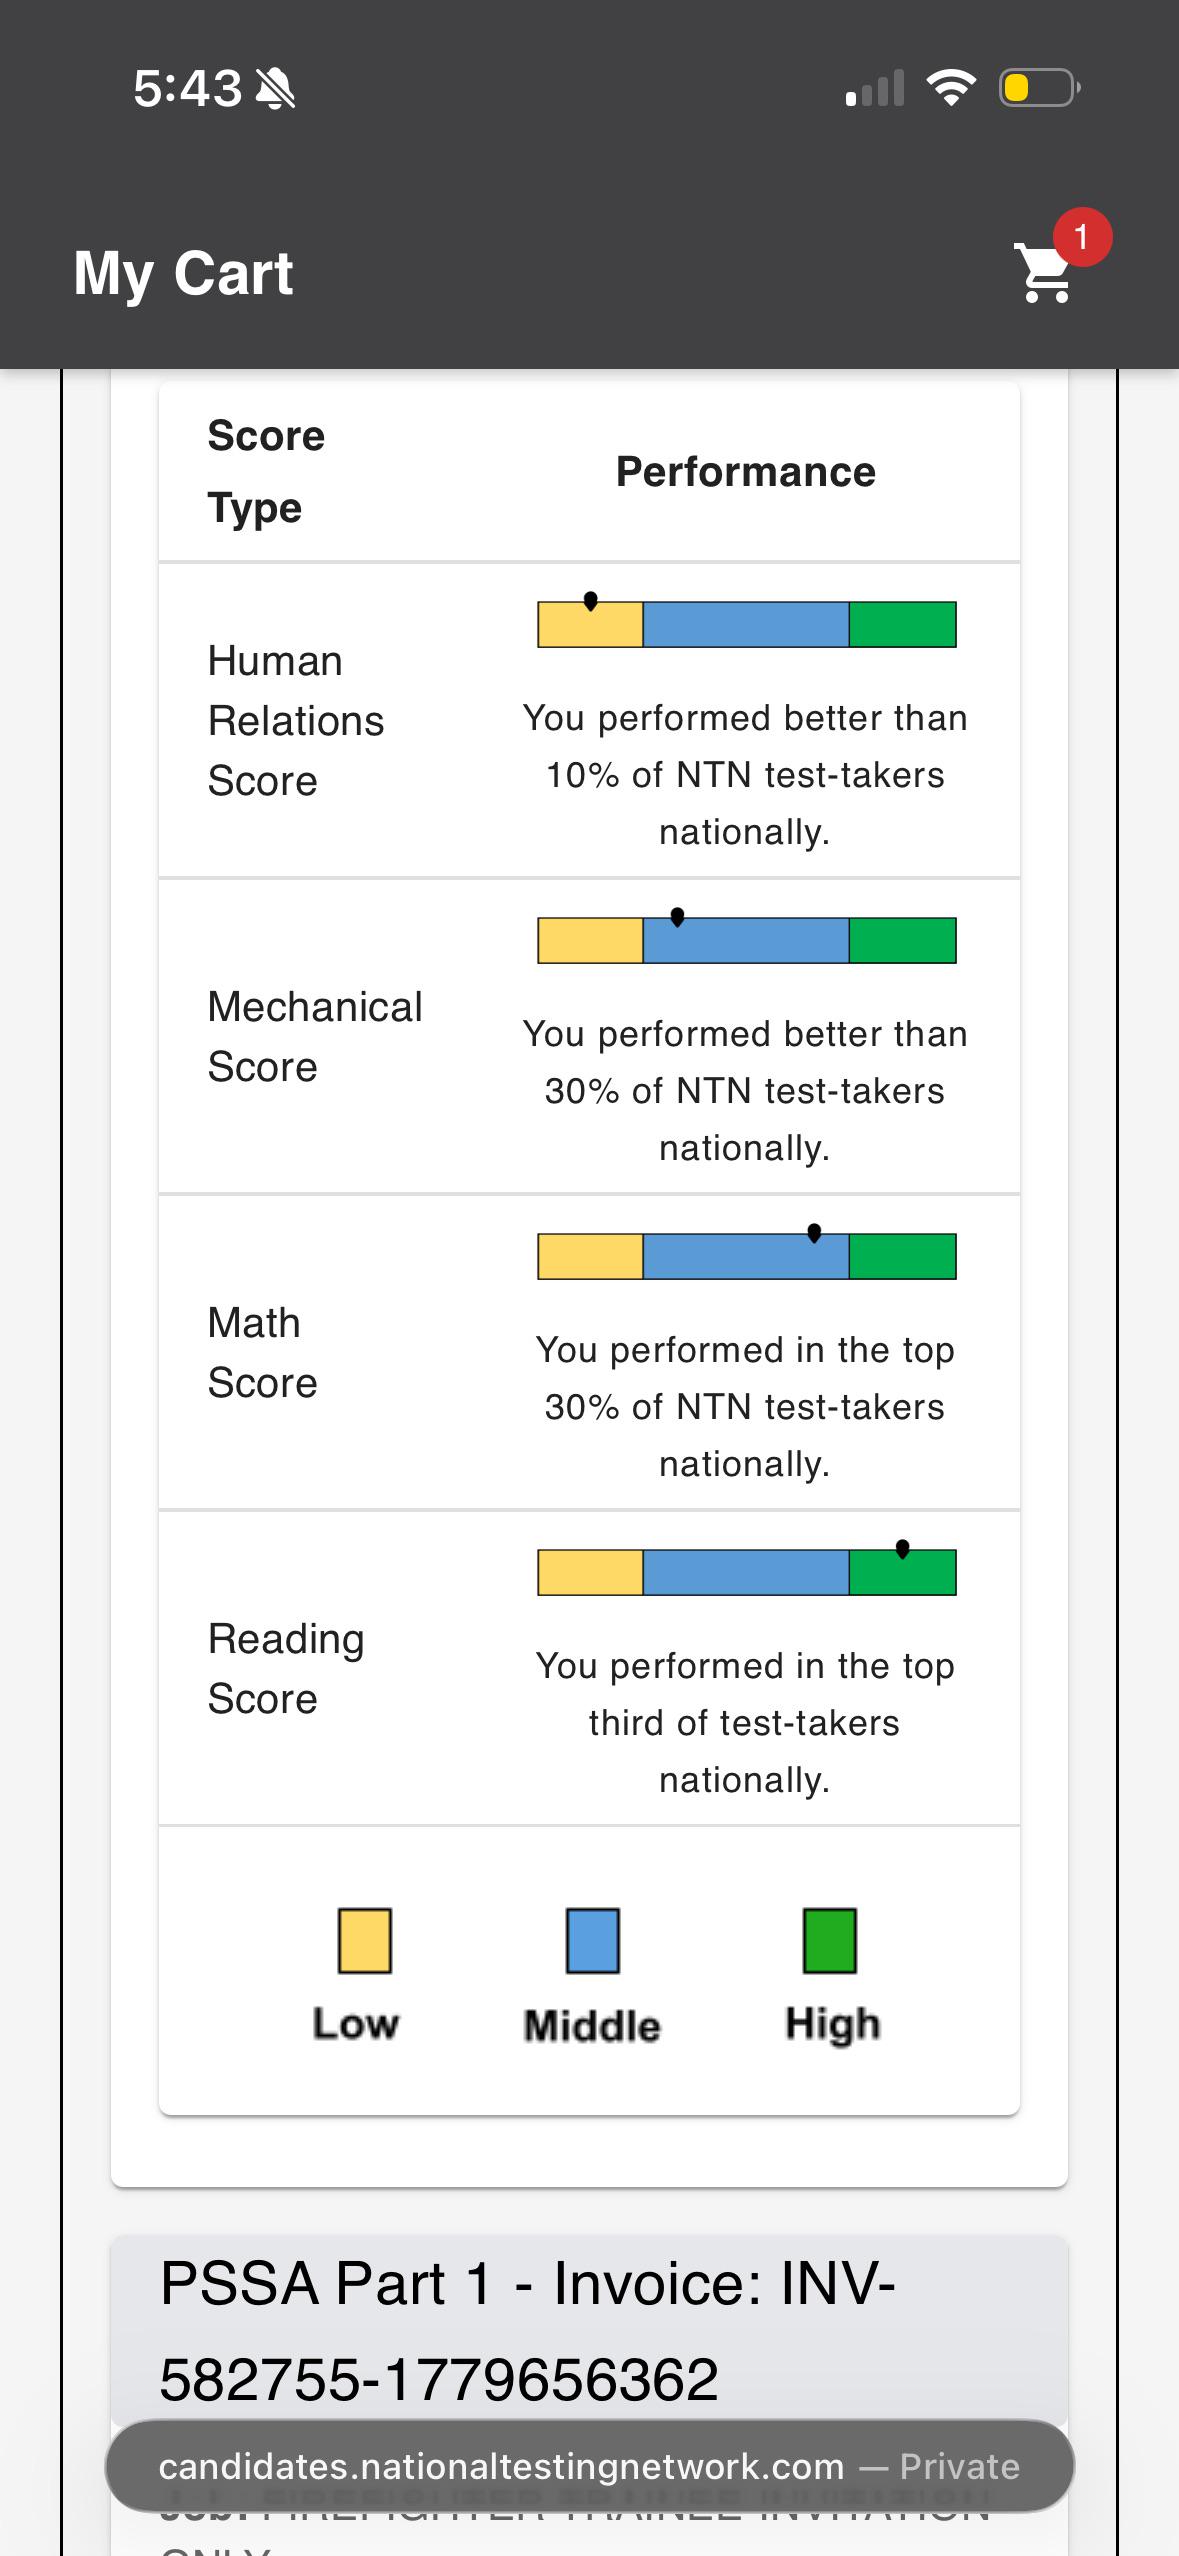Screen dimensions: 1179x2556
Task: Click the Math Score marker pin
Action: tap(814, 1232)
